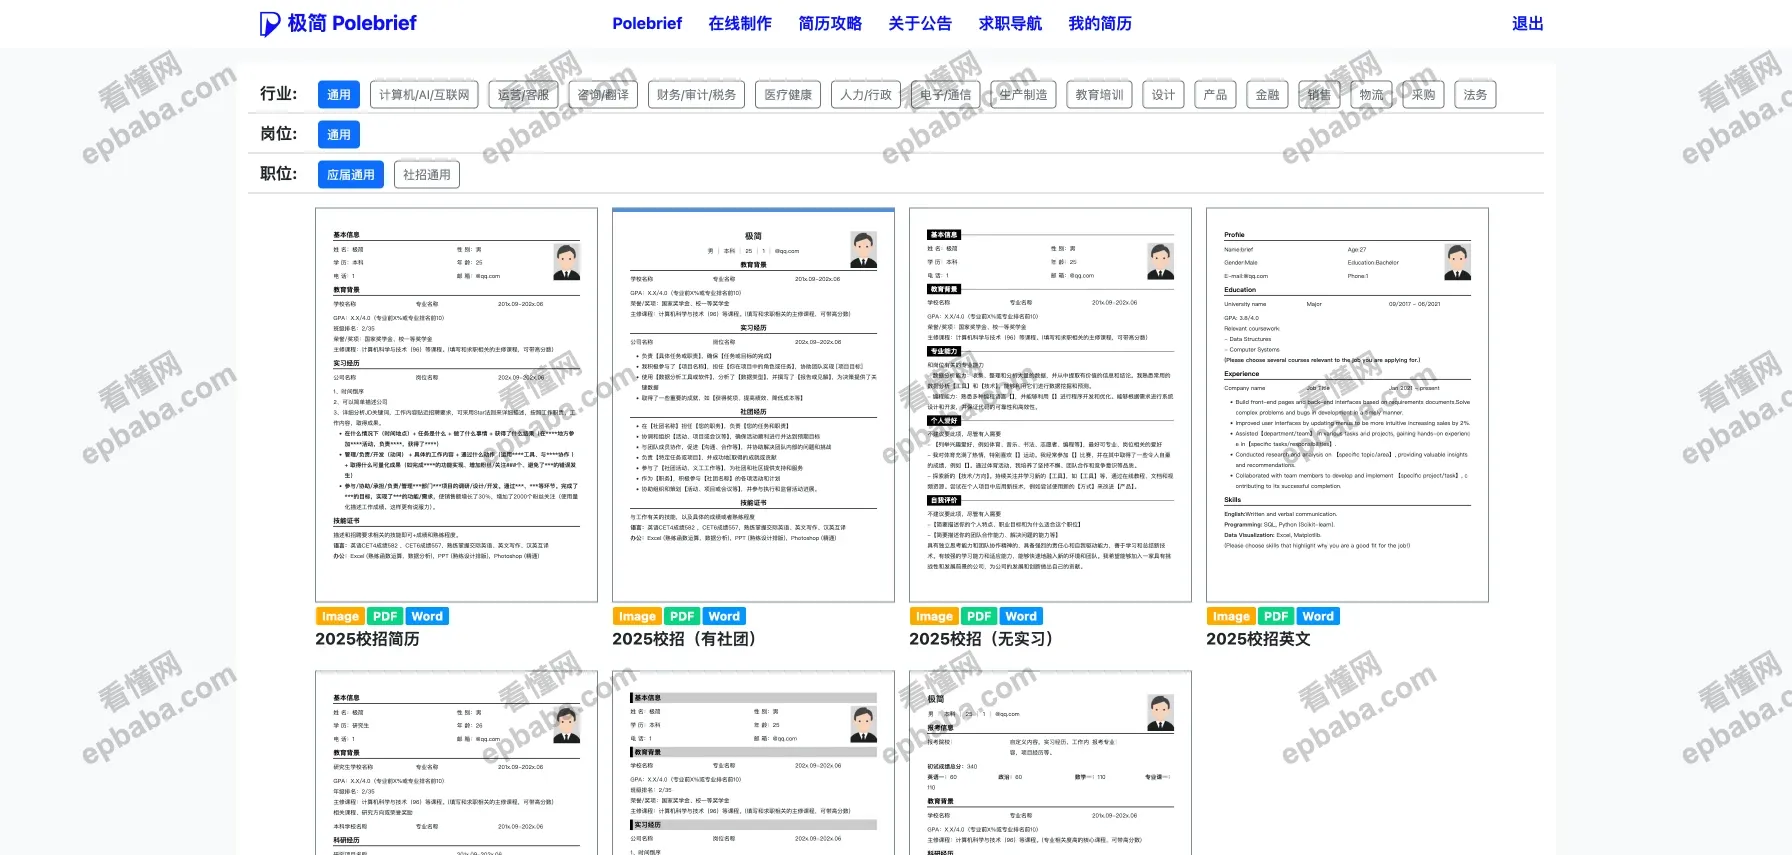
Task: Select the 通用 industry filter
Action: [339, 94]
